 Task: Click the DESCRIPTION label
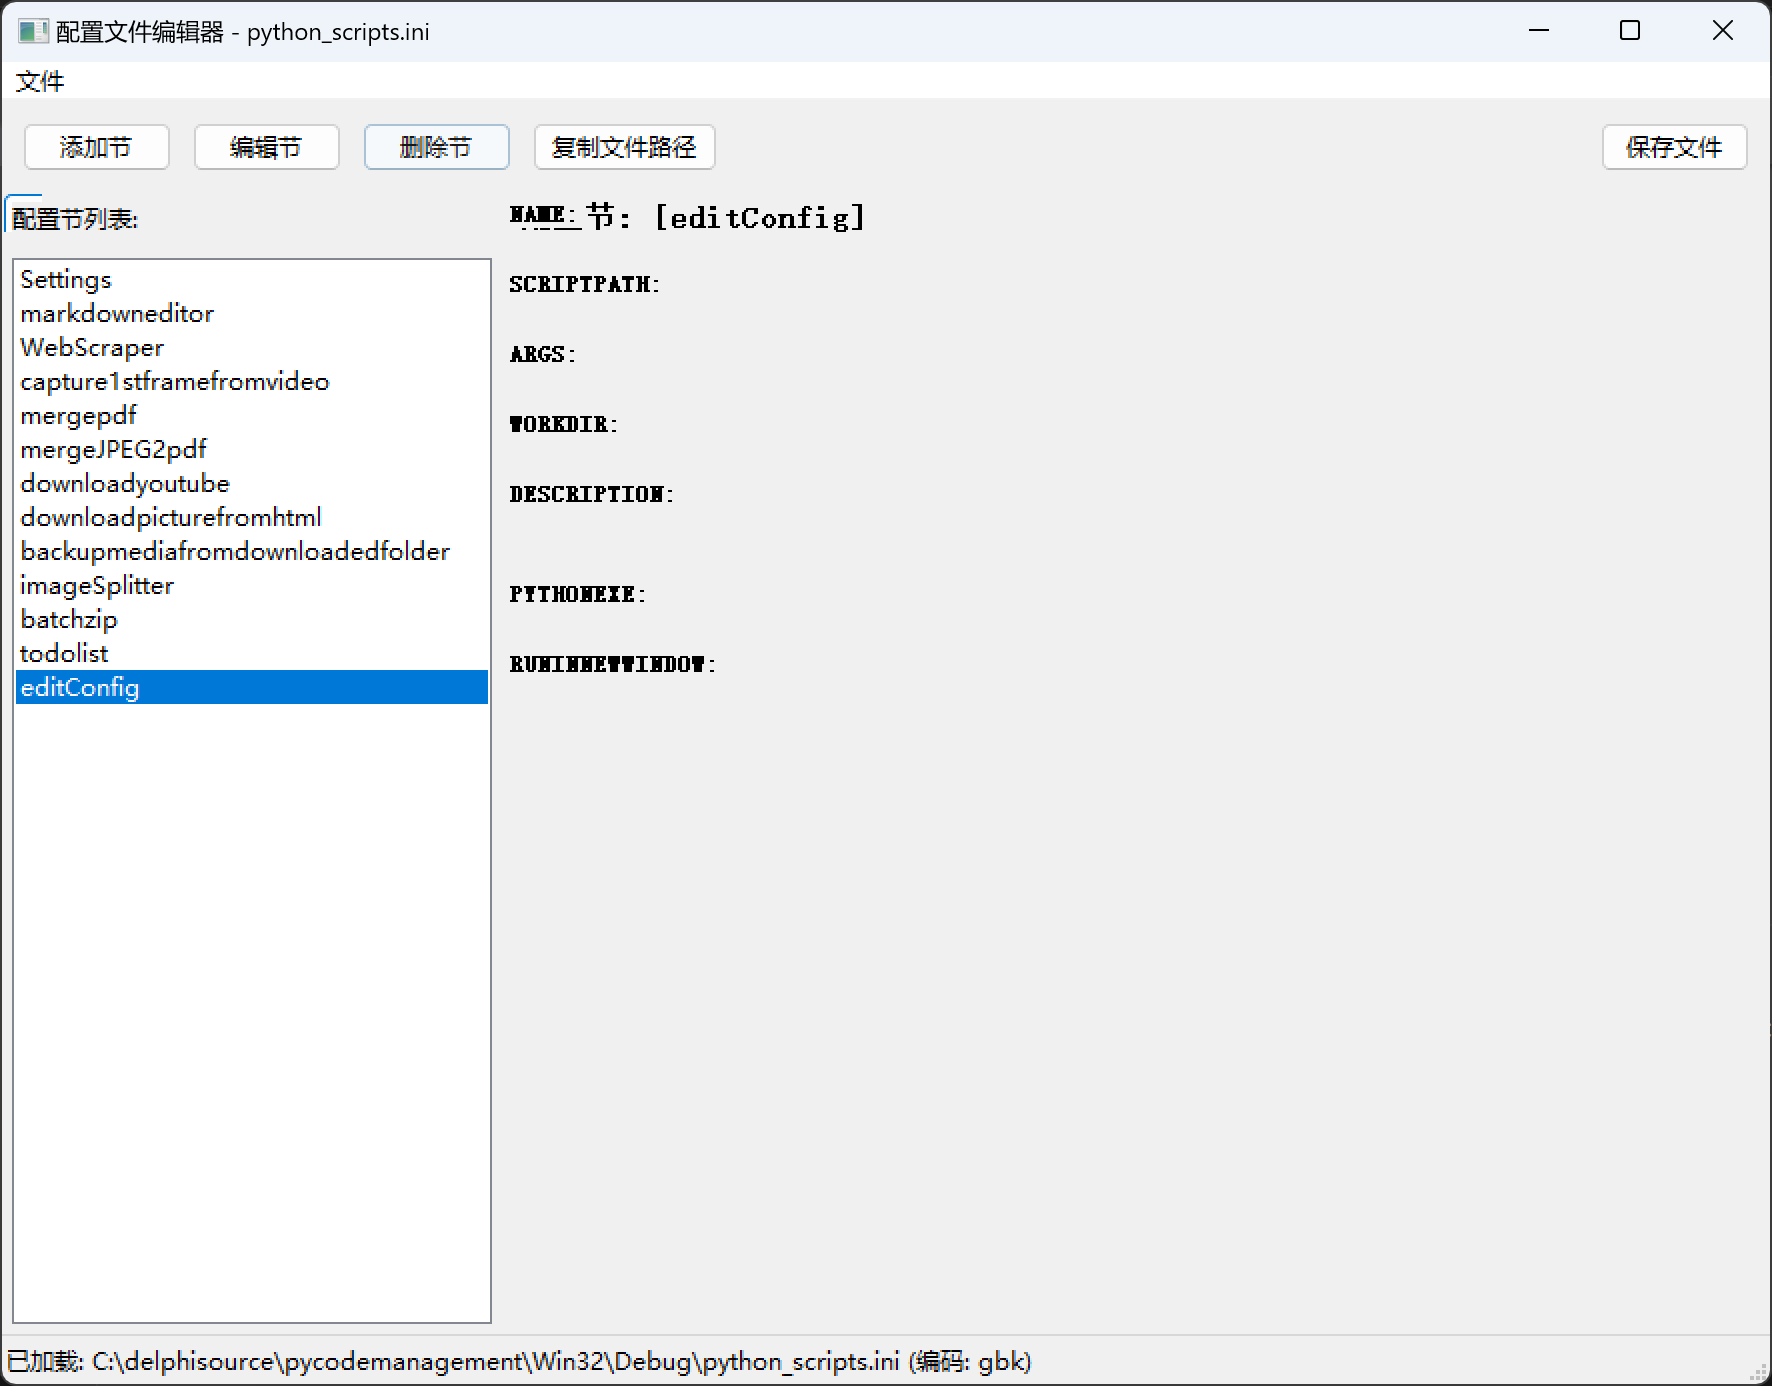[592, 494]
